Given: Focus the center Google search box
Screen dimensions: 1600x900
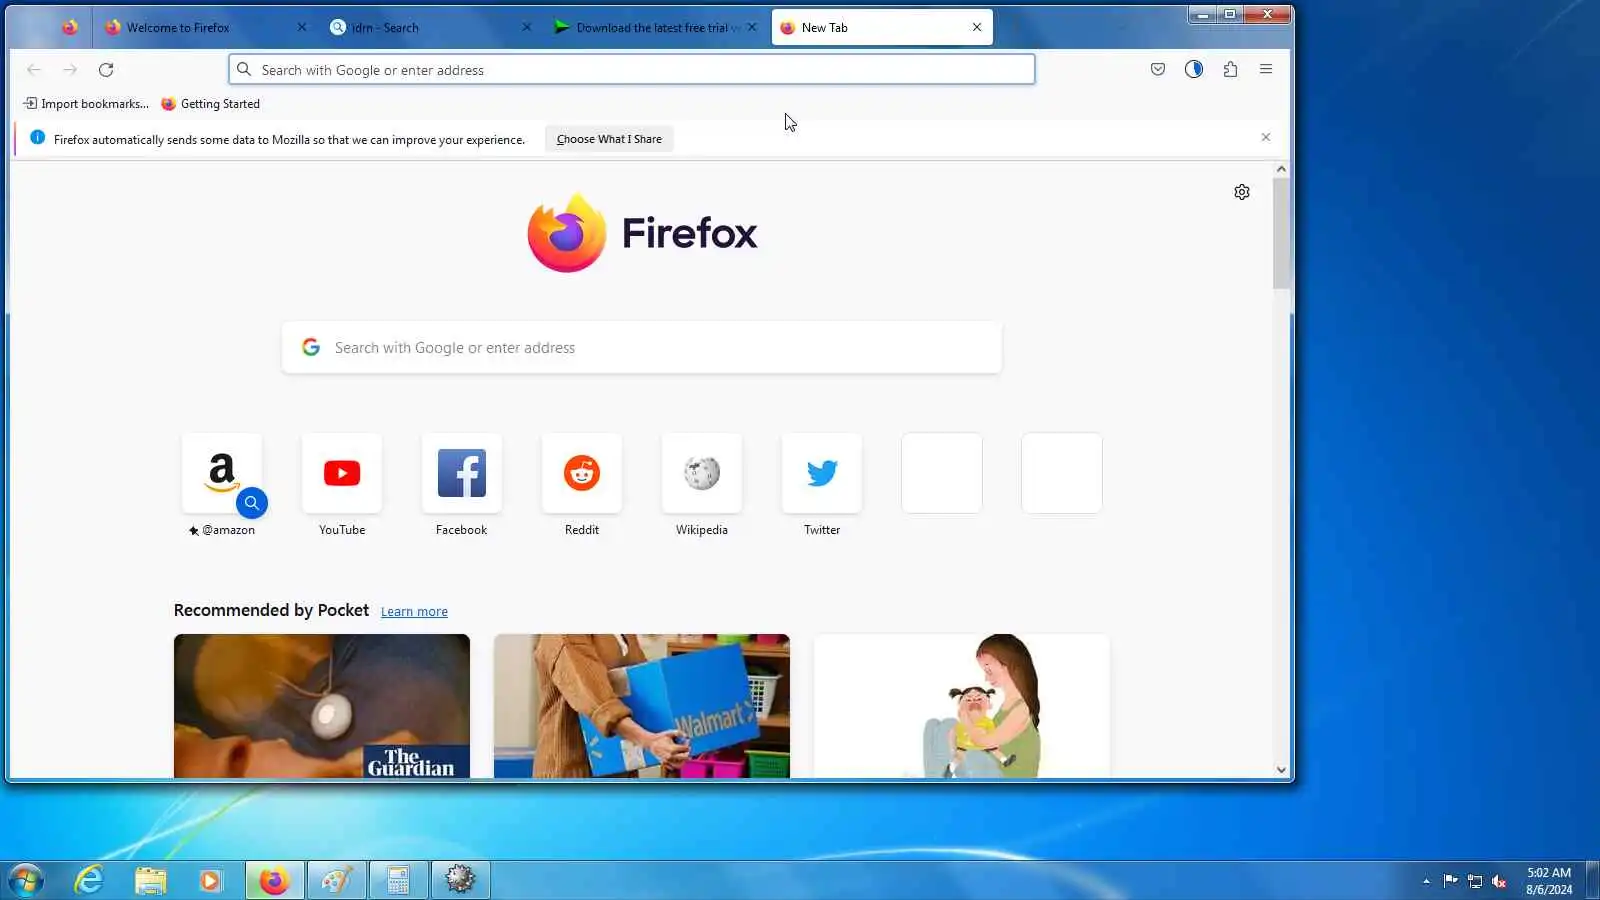Looking at the screenshot, I should click(642, 348).
